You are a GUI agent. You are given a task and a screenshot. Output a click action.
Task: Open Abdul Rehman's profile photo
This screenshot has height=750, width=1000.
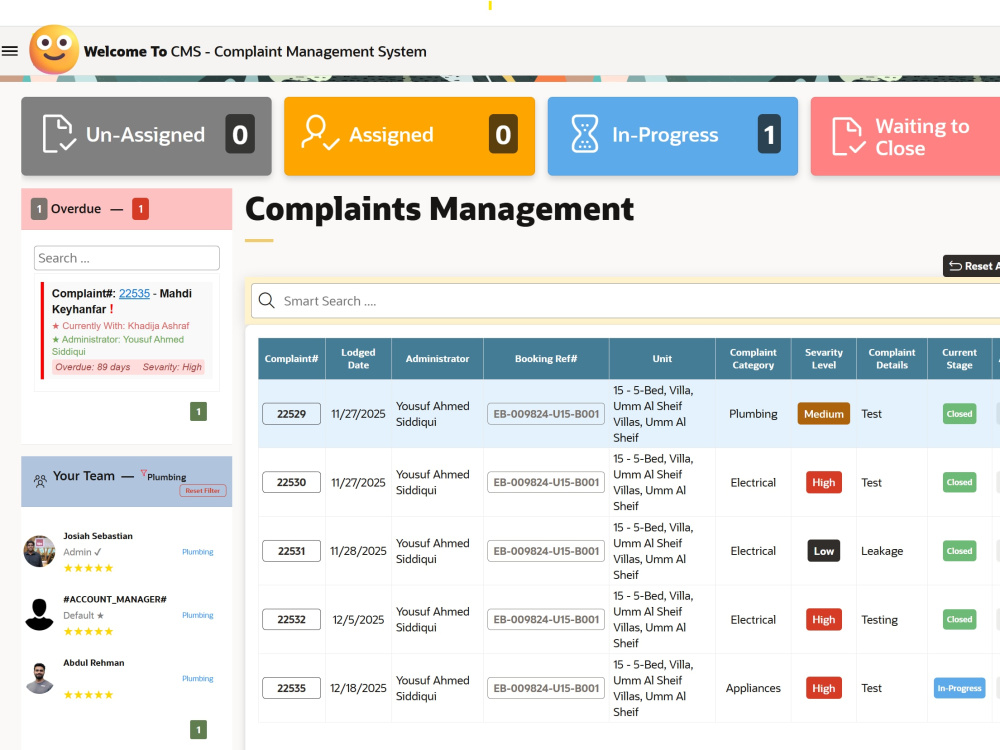40,678
